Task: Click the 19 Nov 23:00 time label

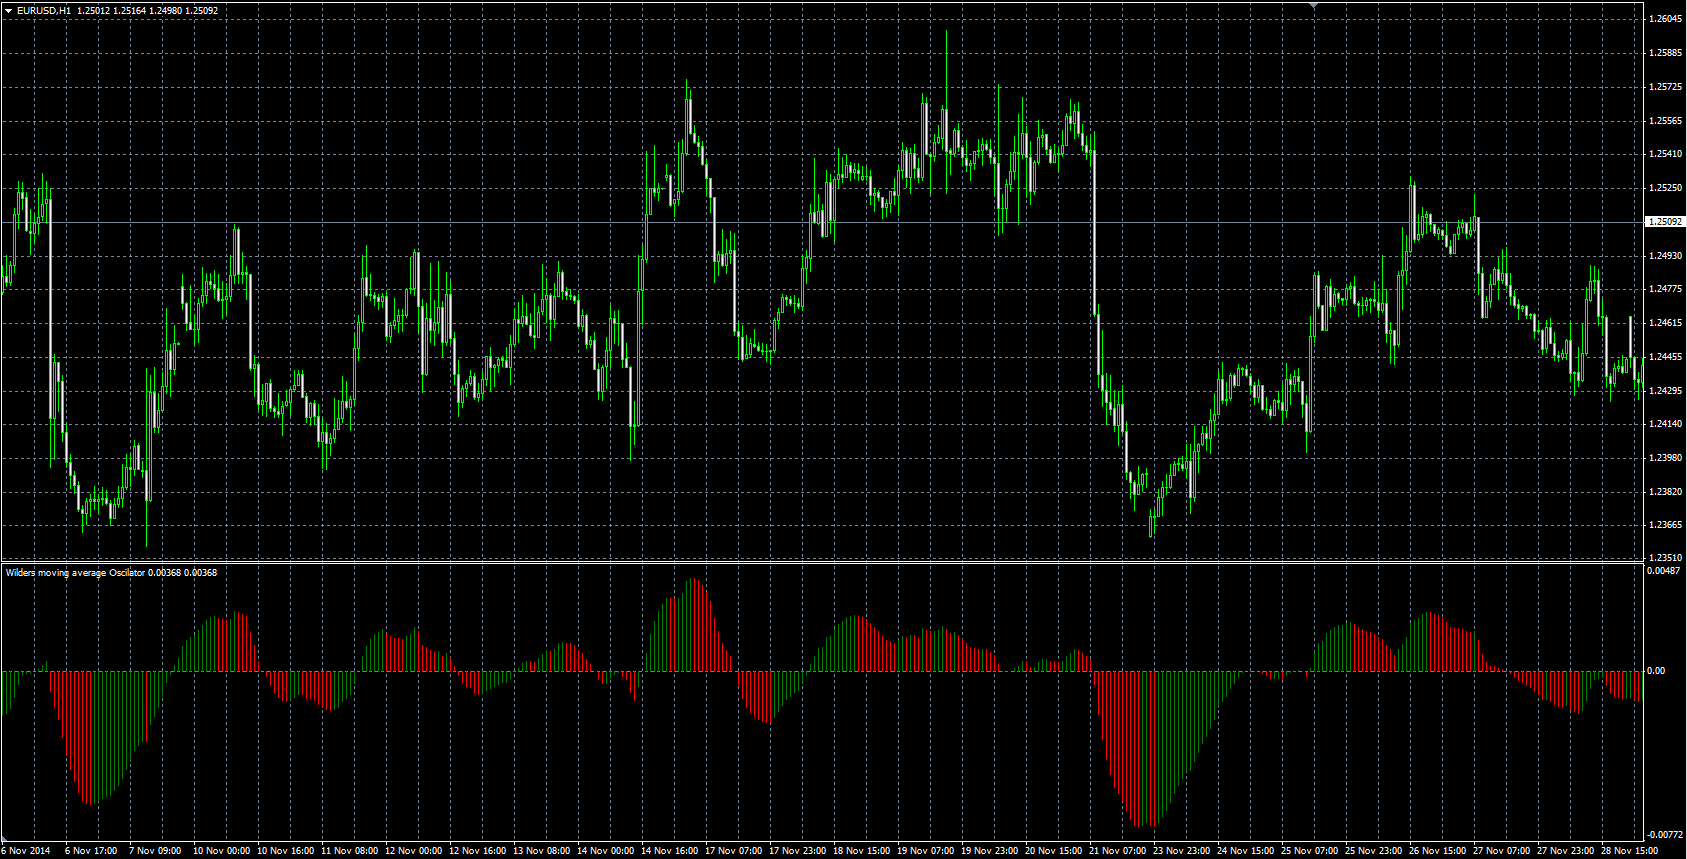Action: [990, 851]
